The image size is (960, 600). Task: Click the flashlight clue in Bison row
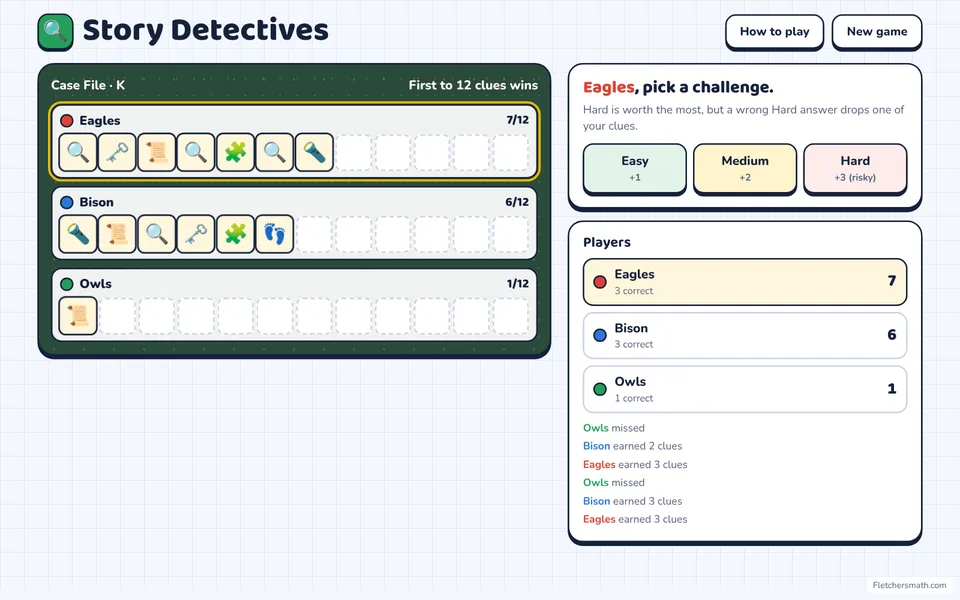pyautogui.click(x=78, y=234)
